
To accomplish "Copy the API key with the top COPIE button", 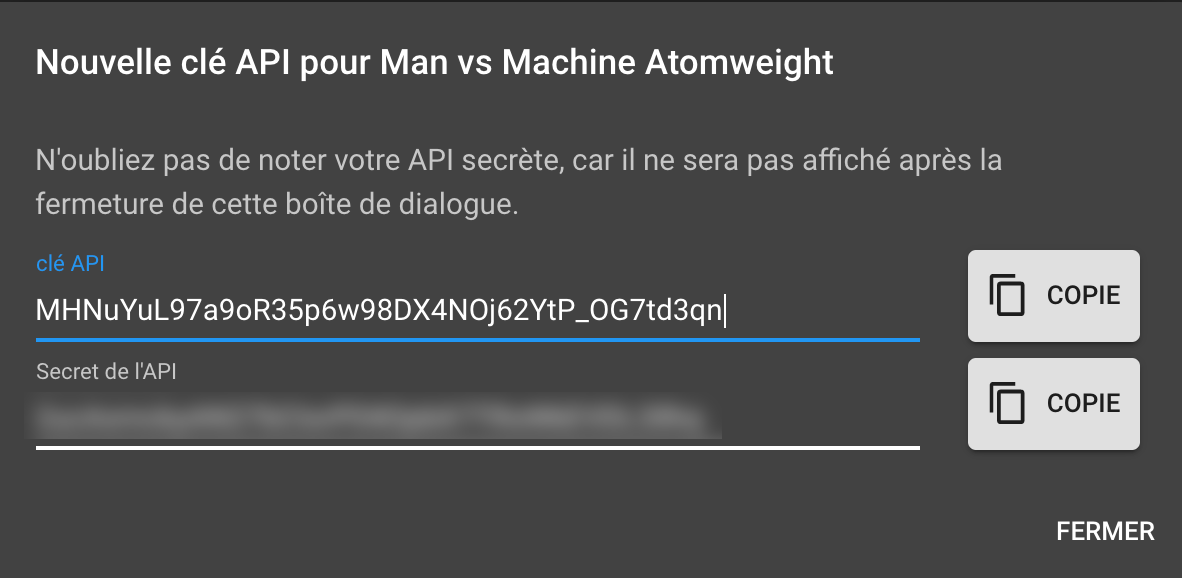I will pos(1054,295).
